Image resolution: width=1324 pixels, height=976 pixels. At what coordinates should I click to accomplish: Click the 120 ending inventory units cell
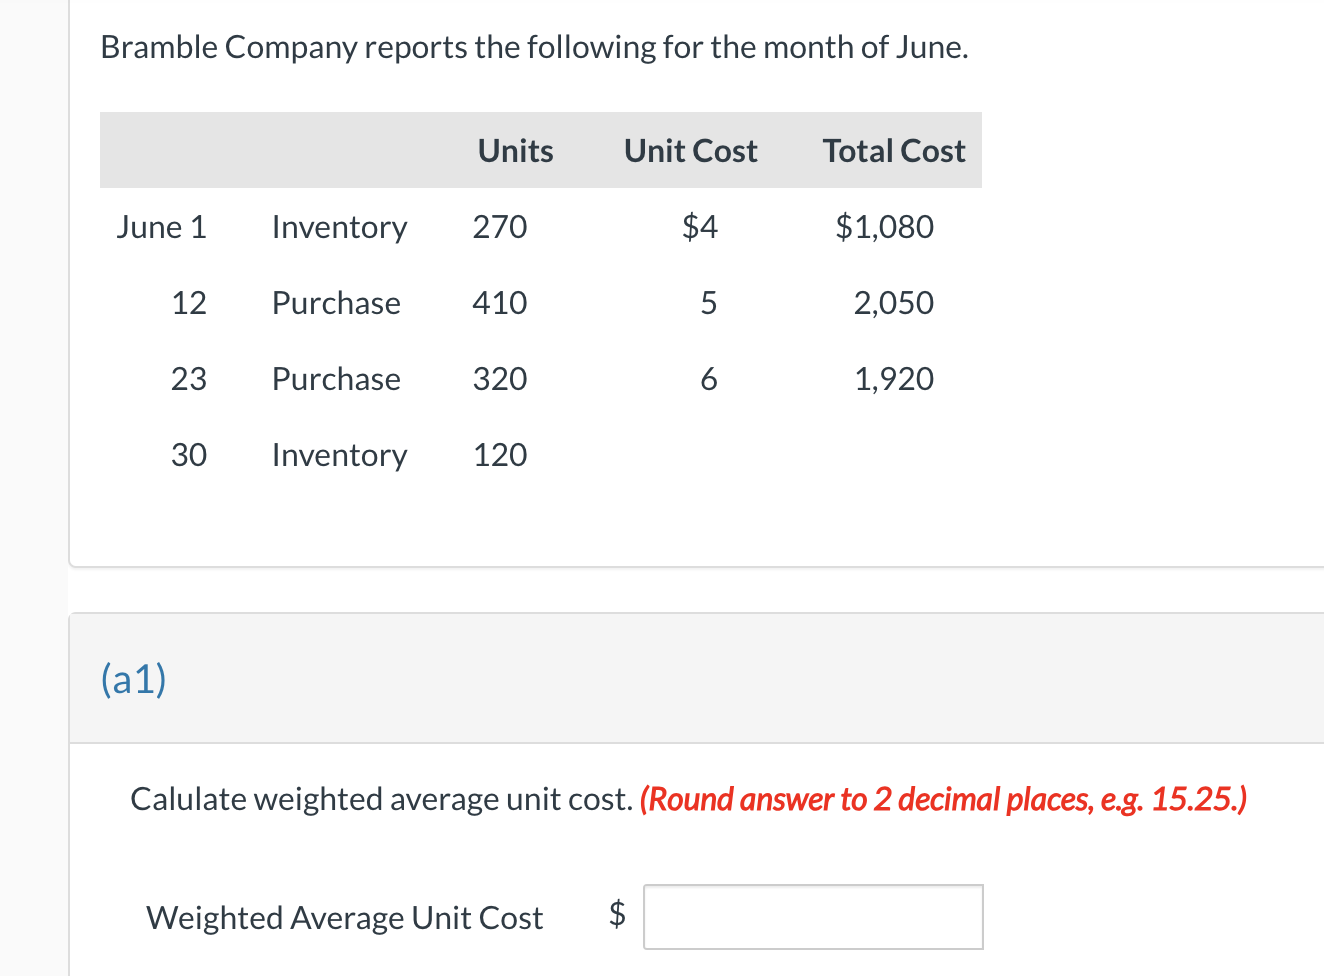[500, 455]
